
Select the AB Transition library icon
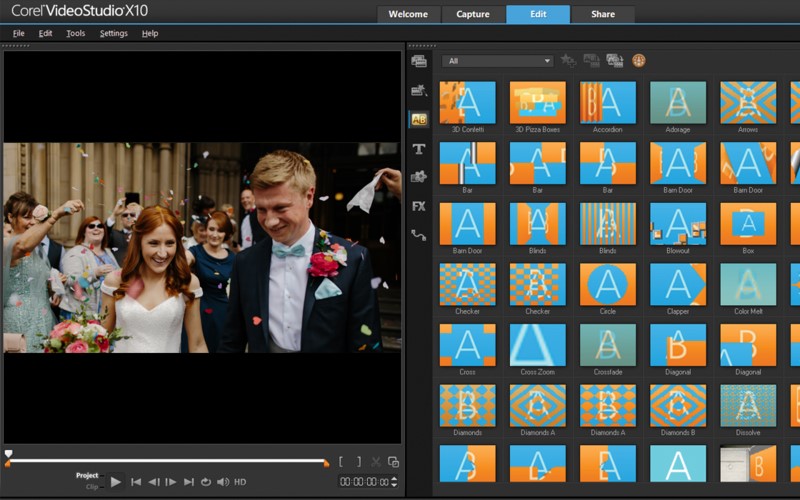pos(419,120)
